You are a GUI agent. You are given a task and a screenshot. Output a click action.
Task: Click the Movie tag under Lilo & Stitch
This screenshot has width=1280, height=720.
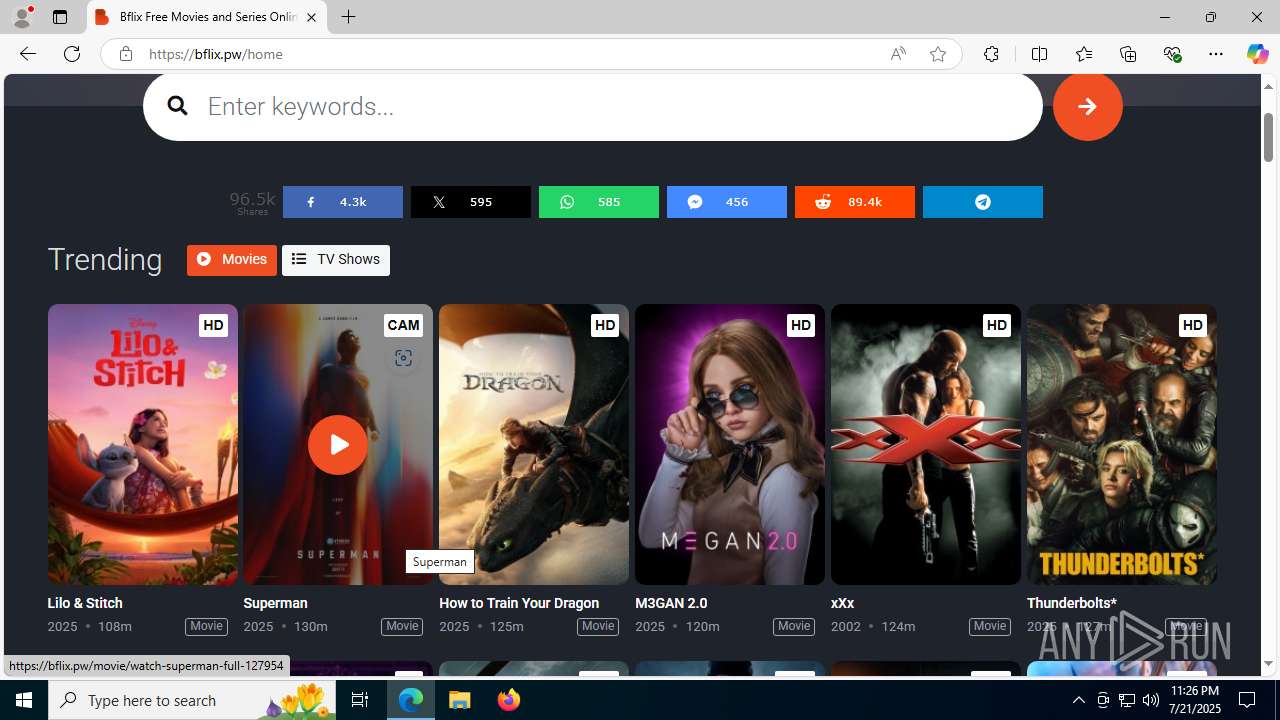[x=206, y=626]
